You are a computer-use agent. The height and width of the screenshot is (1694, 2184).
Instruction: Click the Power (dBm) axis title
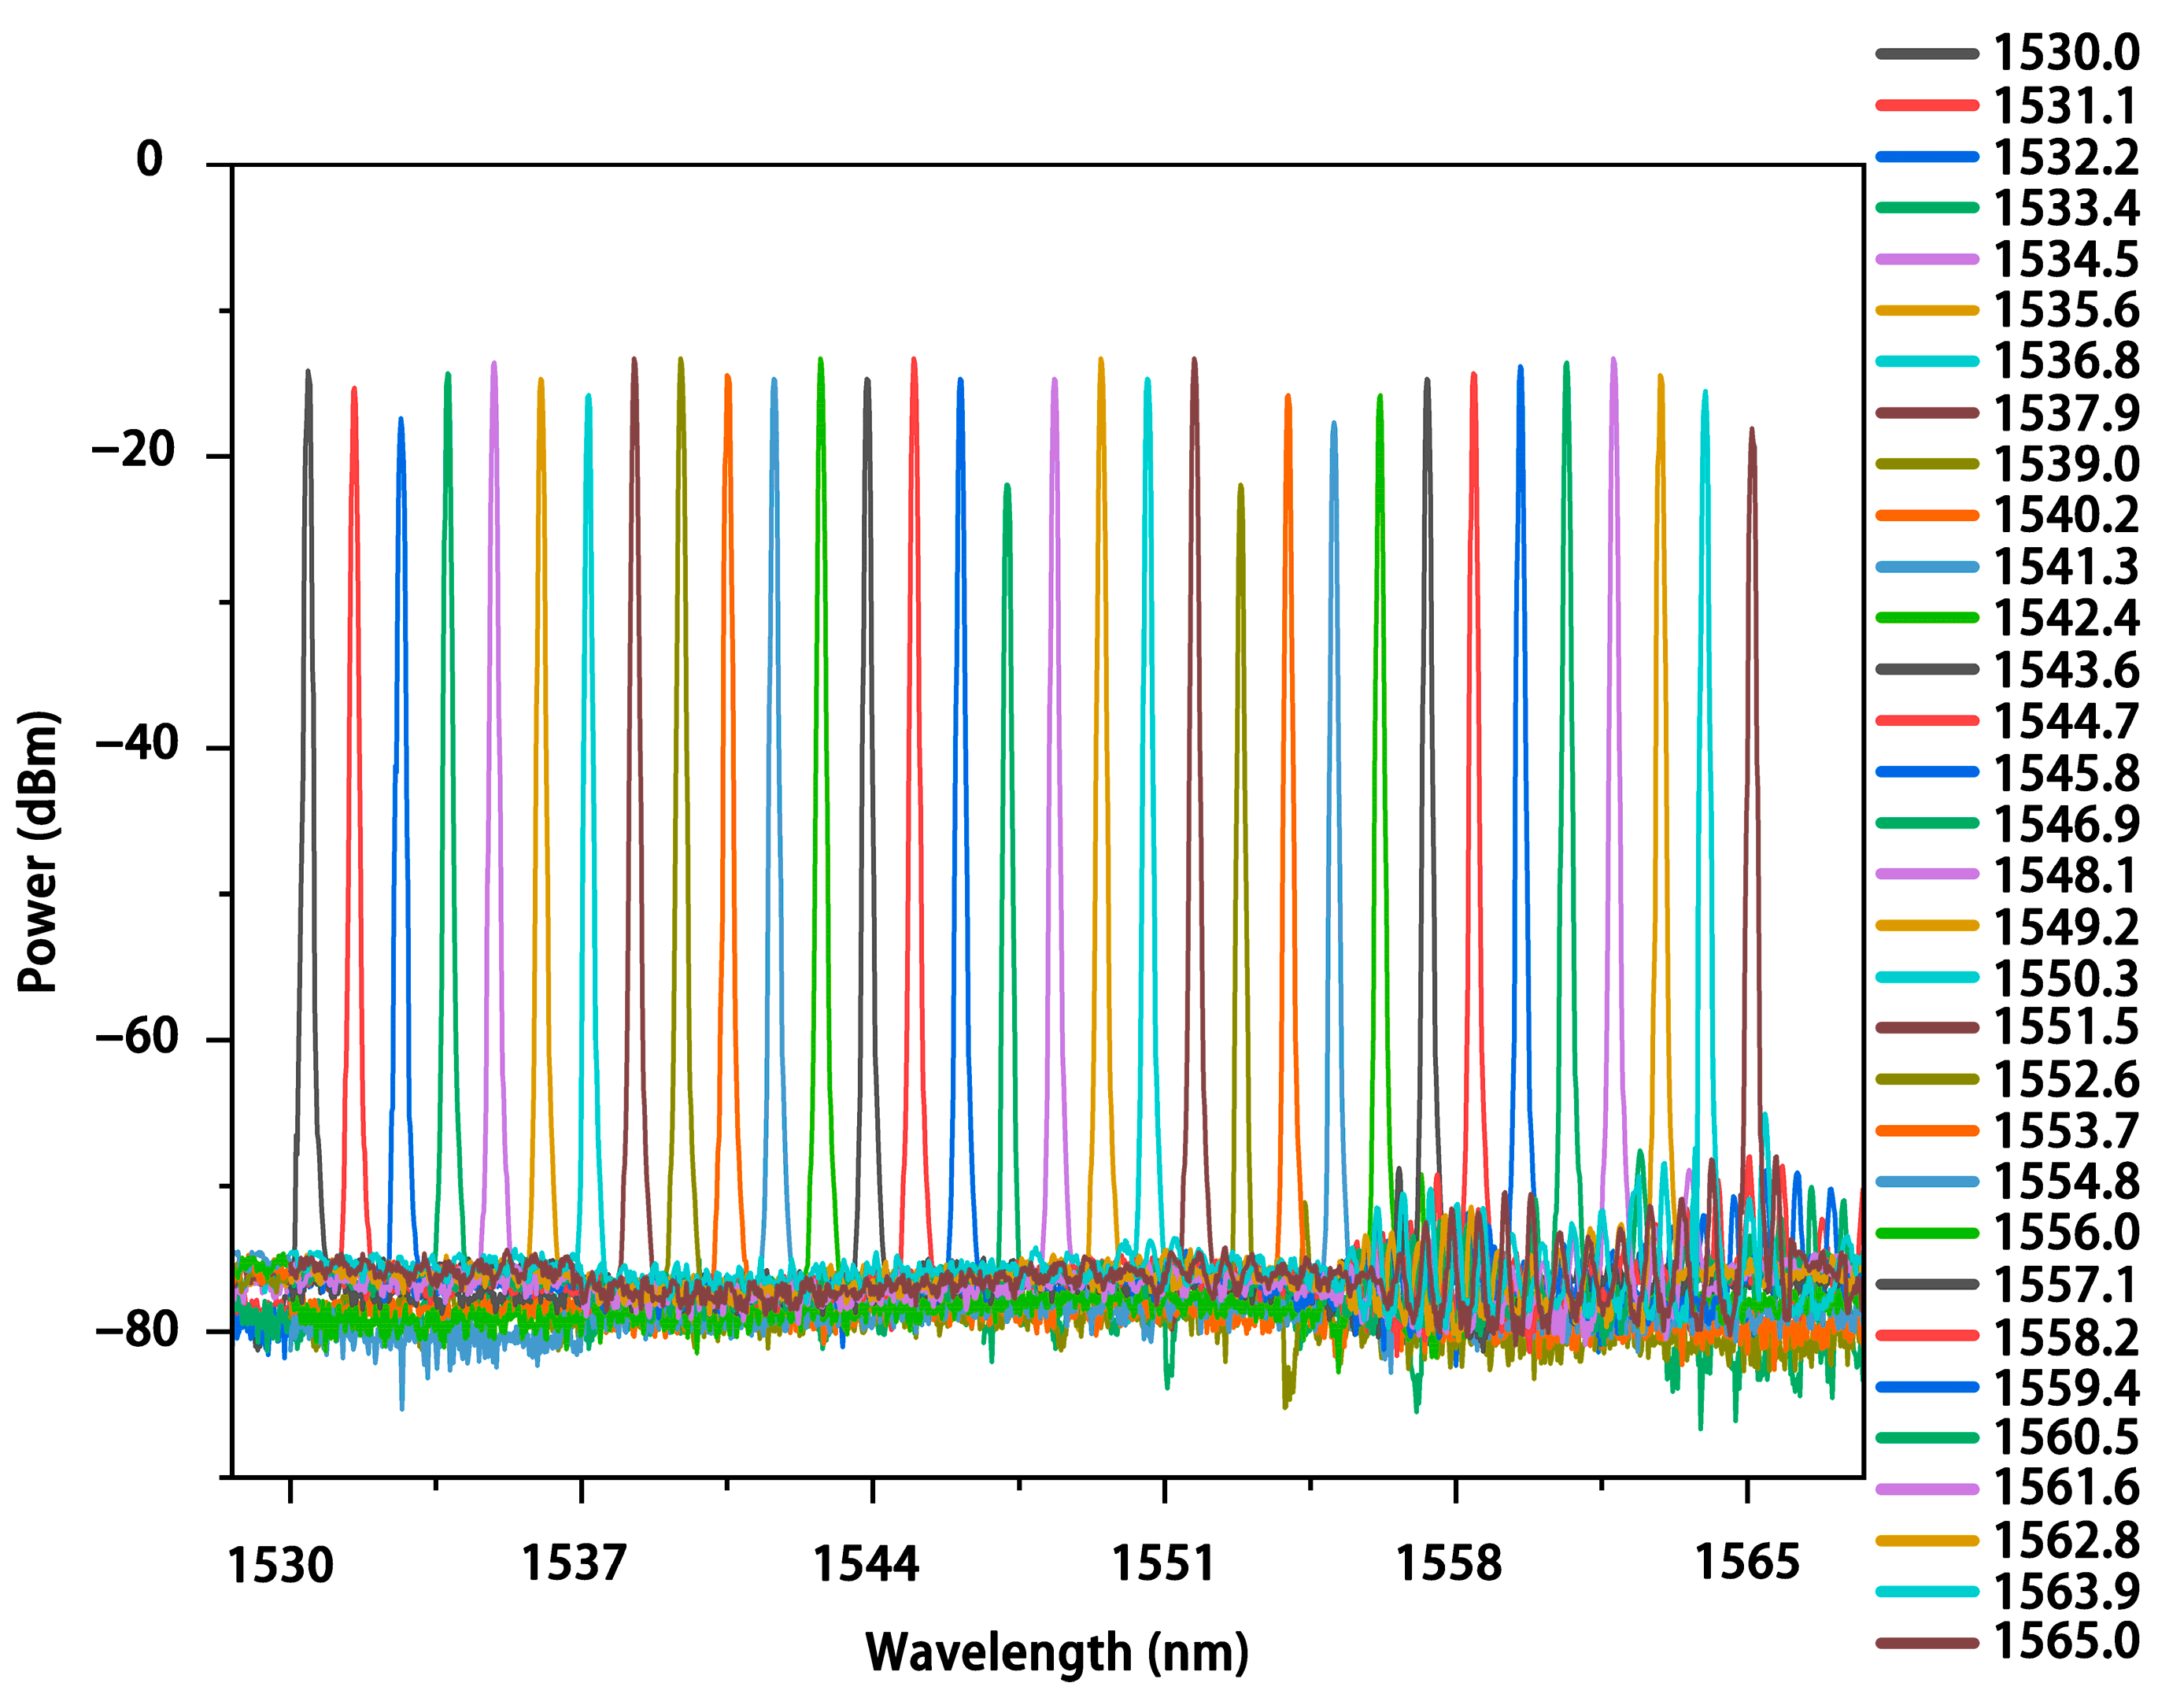(40, 851)
